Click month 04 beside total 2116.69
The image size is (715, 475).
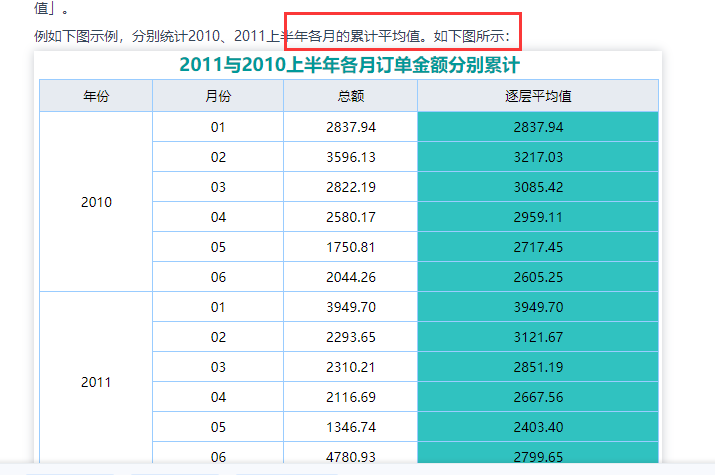tap(218, 397)
